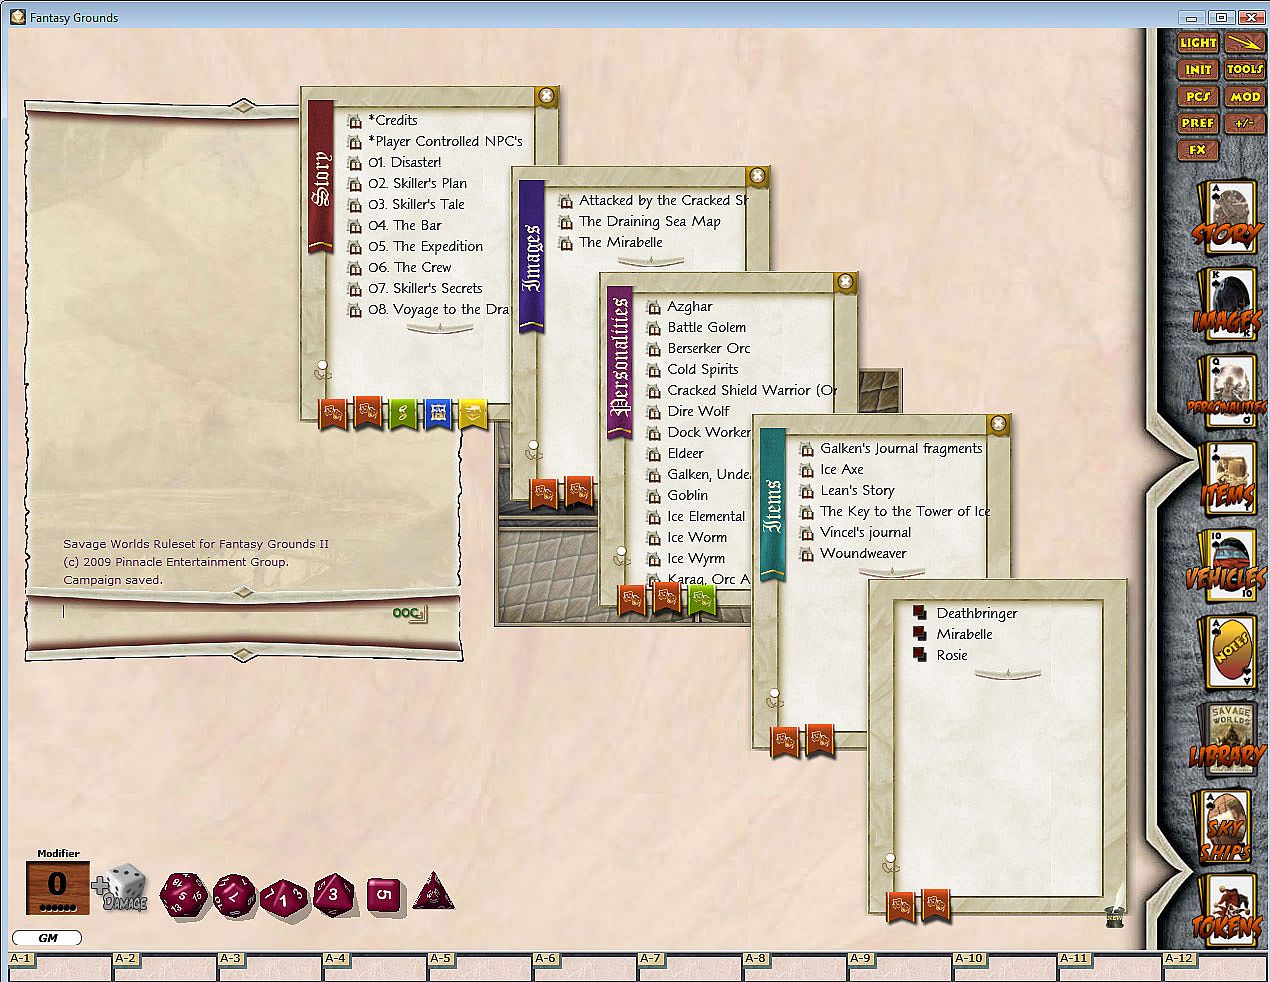1270x982 pixels.
Task: Open The Draining Sea Map image
Action: tap(649, 221)
